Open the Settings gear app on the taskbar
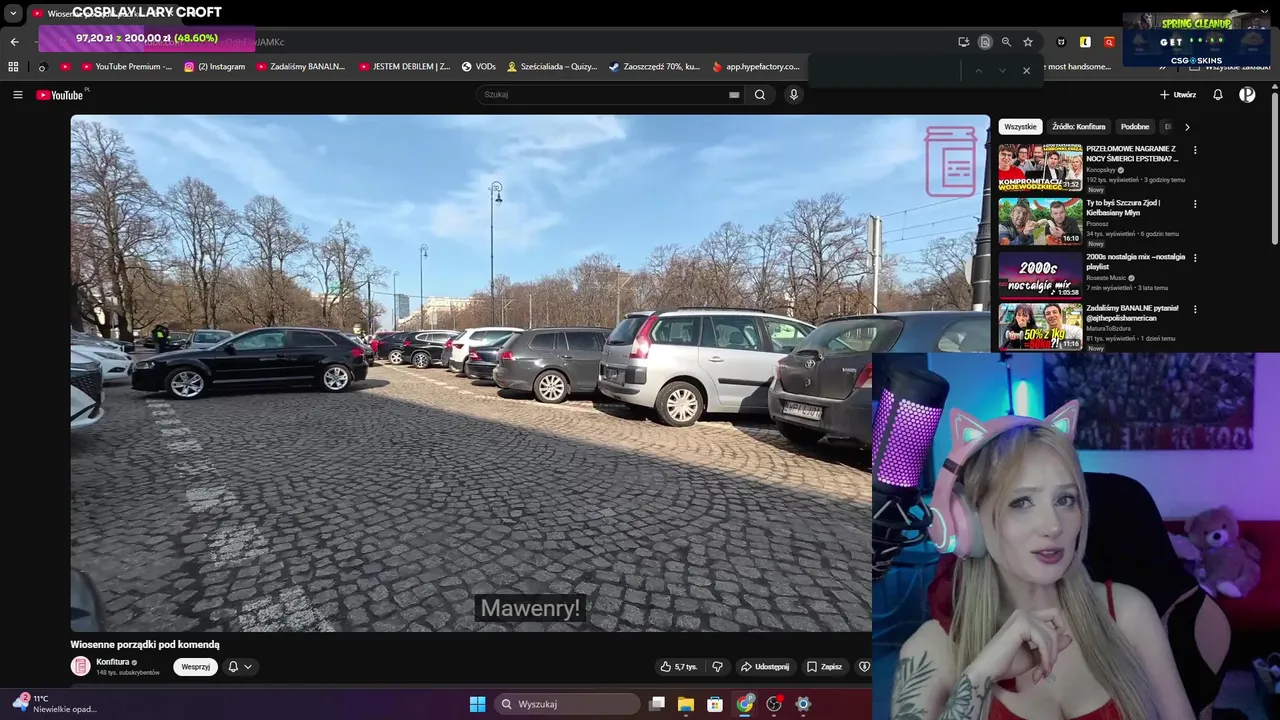 pos(803,704)
